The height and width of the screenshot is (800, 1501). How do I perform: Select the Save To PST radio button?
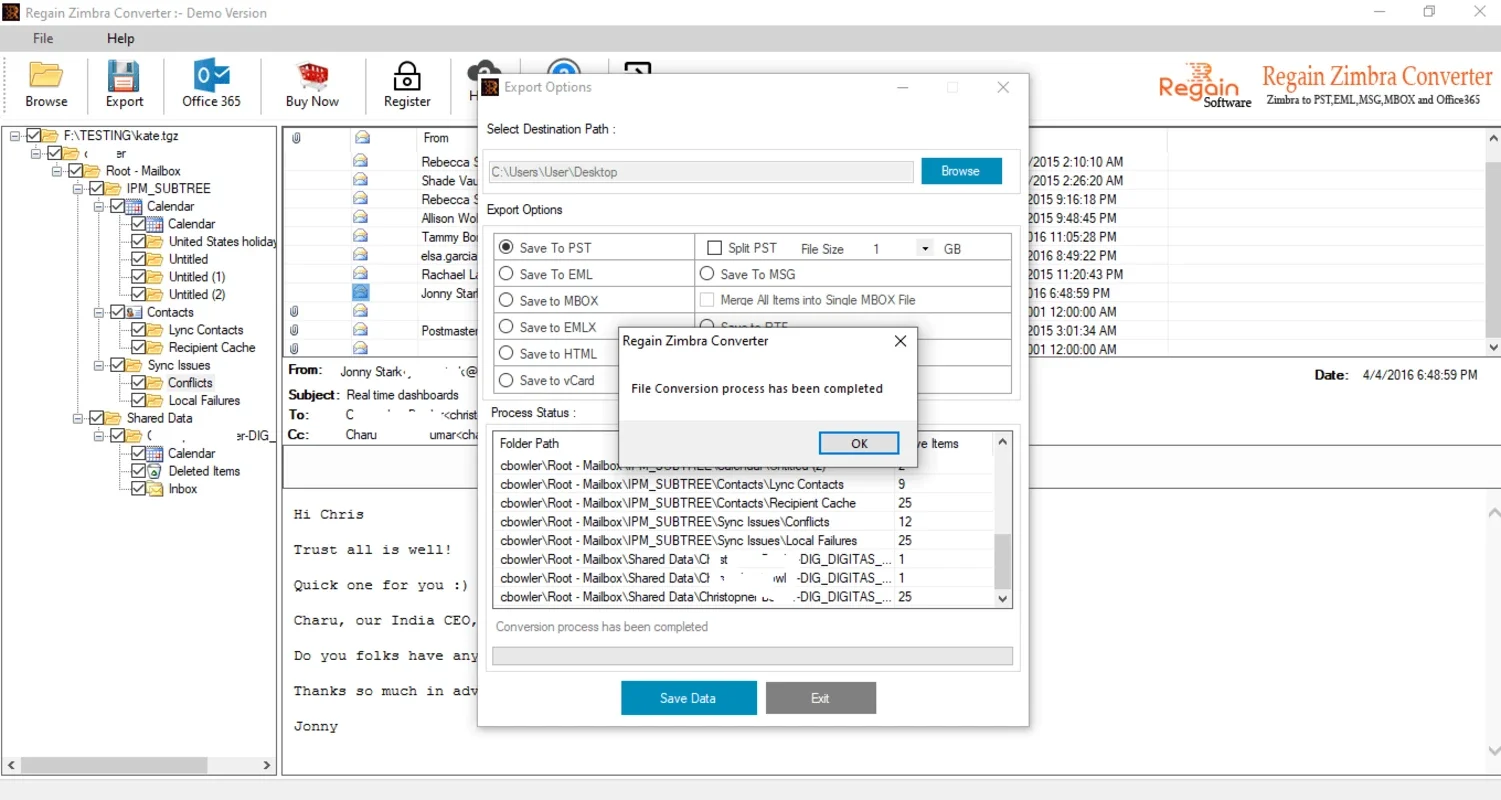506,247
